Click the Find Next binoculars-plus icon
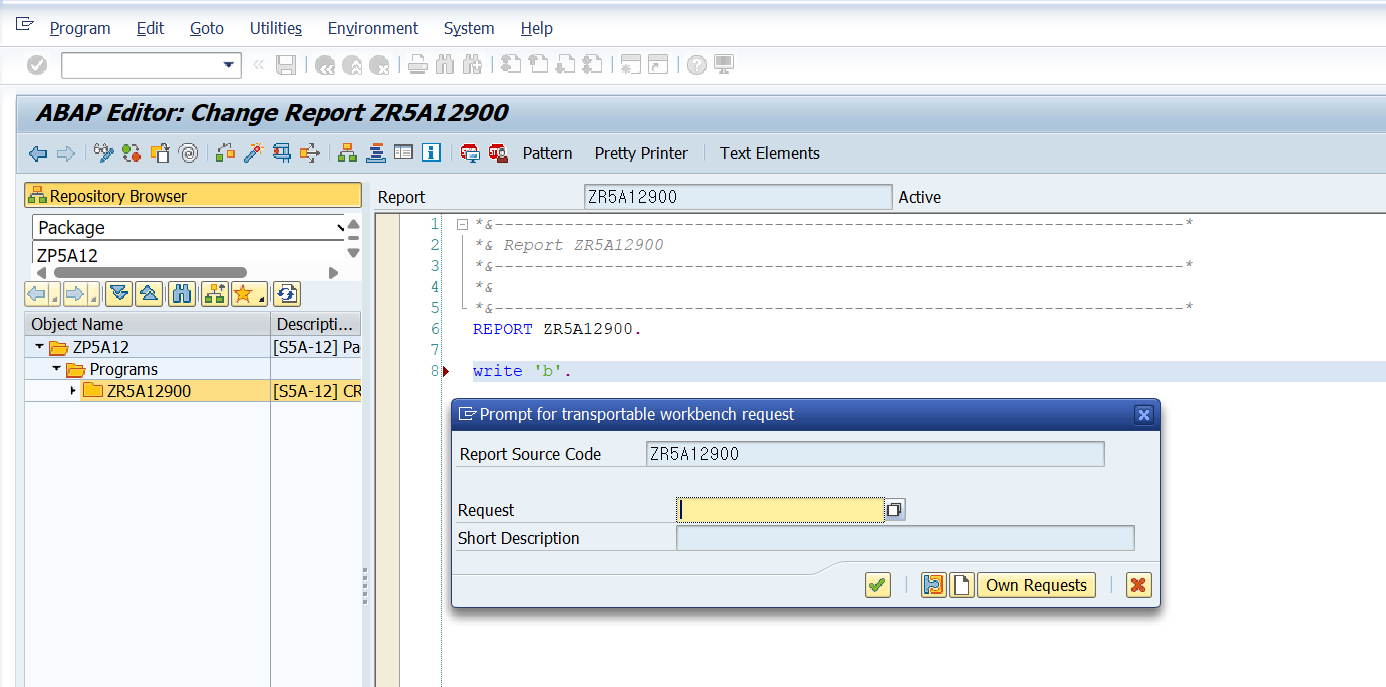 click(474, 65)
